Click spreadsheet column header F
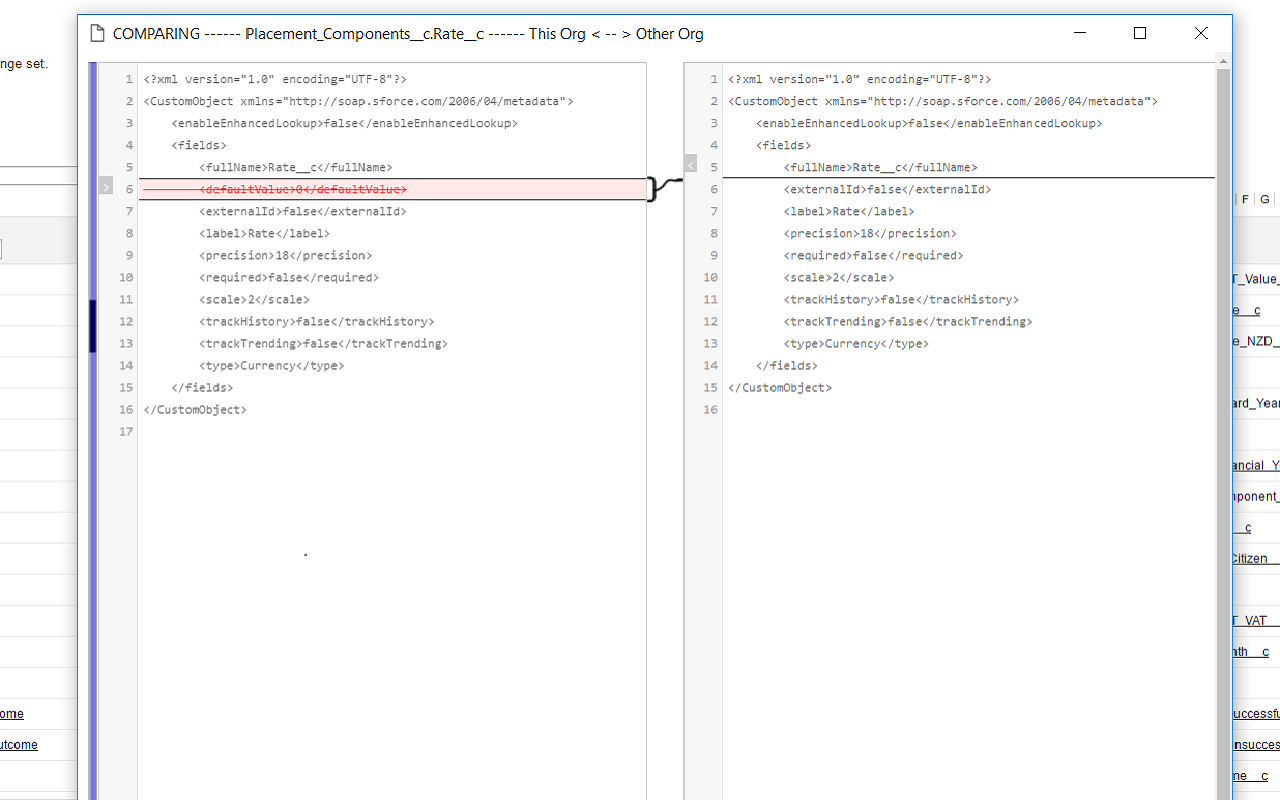 tap(1245, 199)
